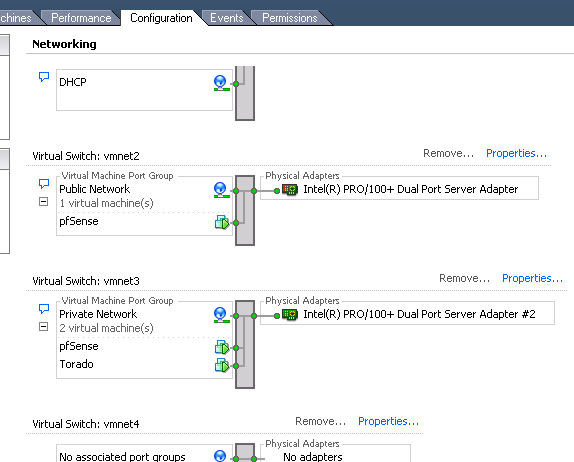Viewport: 574px width, 462px height.
Task: Click the speech bubble icon beside Public Network
Action: [x=44, y=184]
